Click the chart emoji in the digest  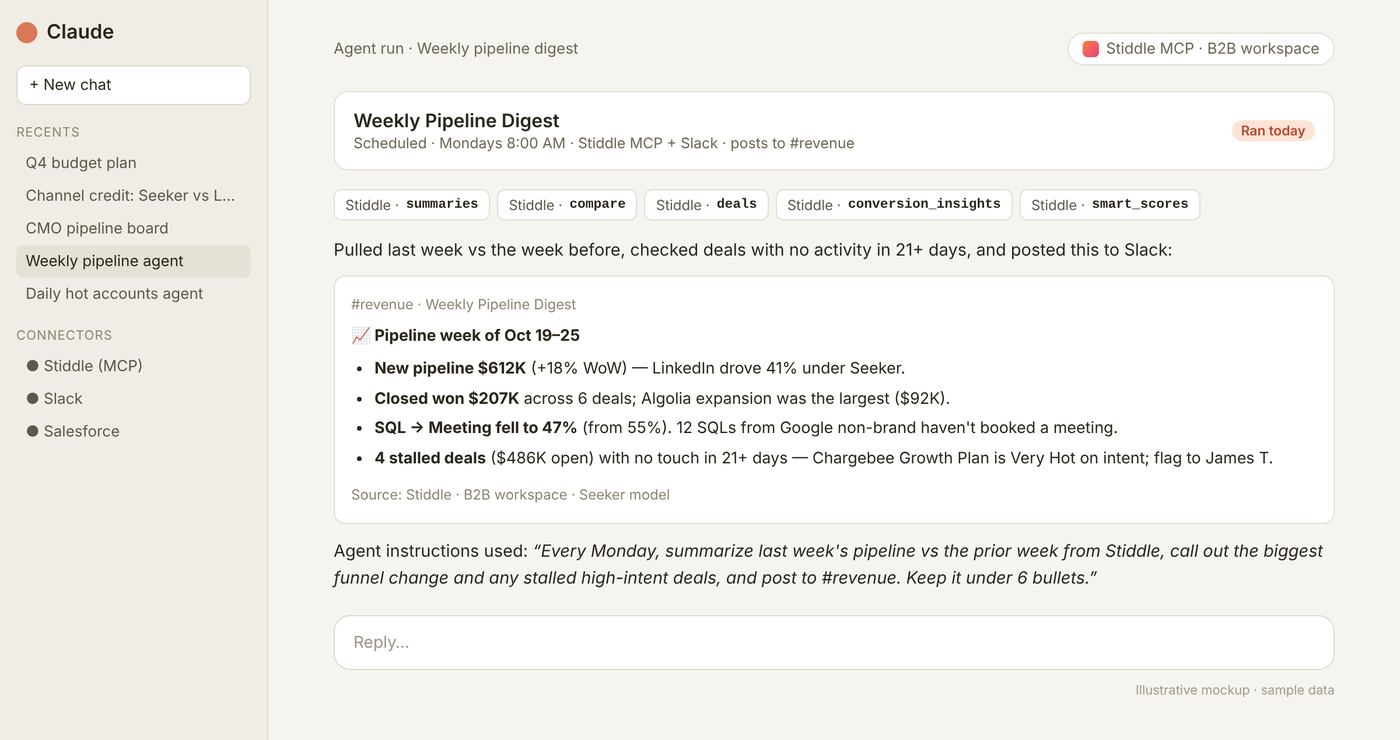(361, 335)
